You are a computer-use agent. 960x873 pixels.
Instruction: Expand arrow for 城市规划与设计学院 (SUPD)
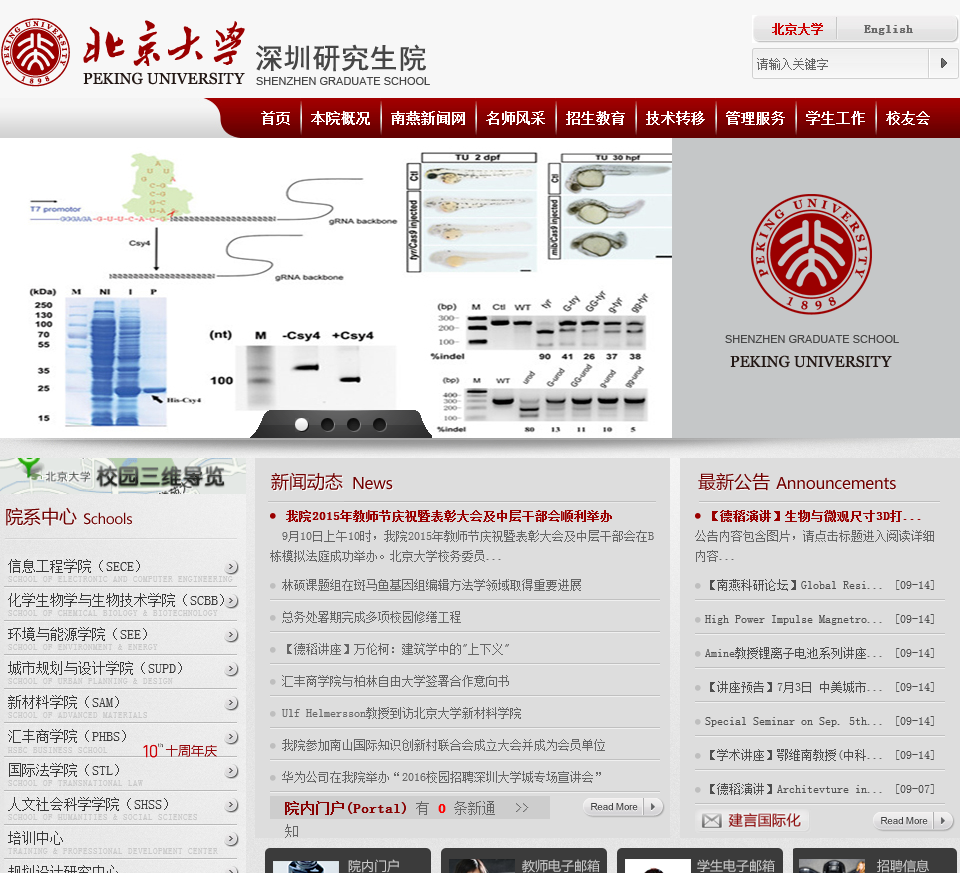click(x=231, y=669)
